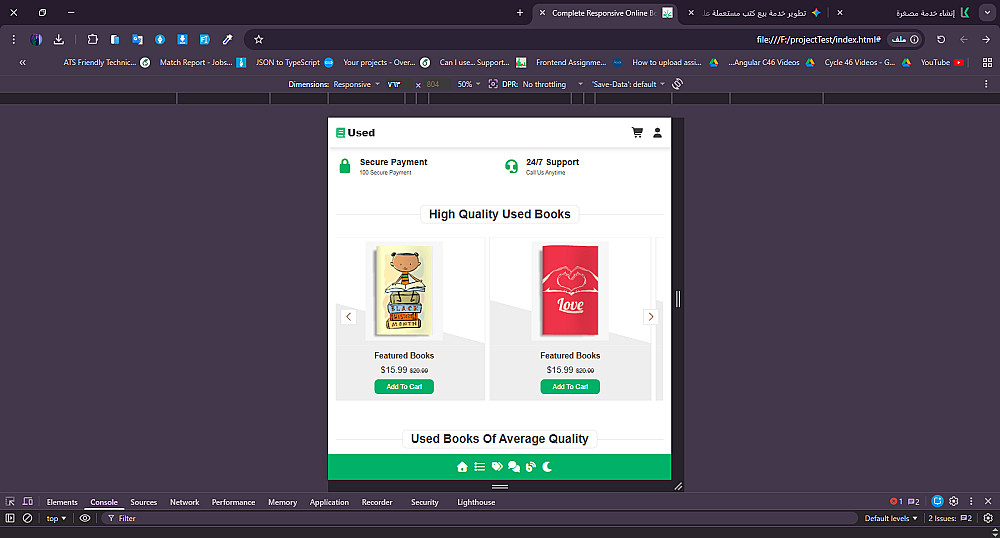
Task: Open the Application tab in DevTools
Action: (329, 502)
